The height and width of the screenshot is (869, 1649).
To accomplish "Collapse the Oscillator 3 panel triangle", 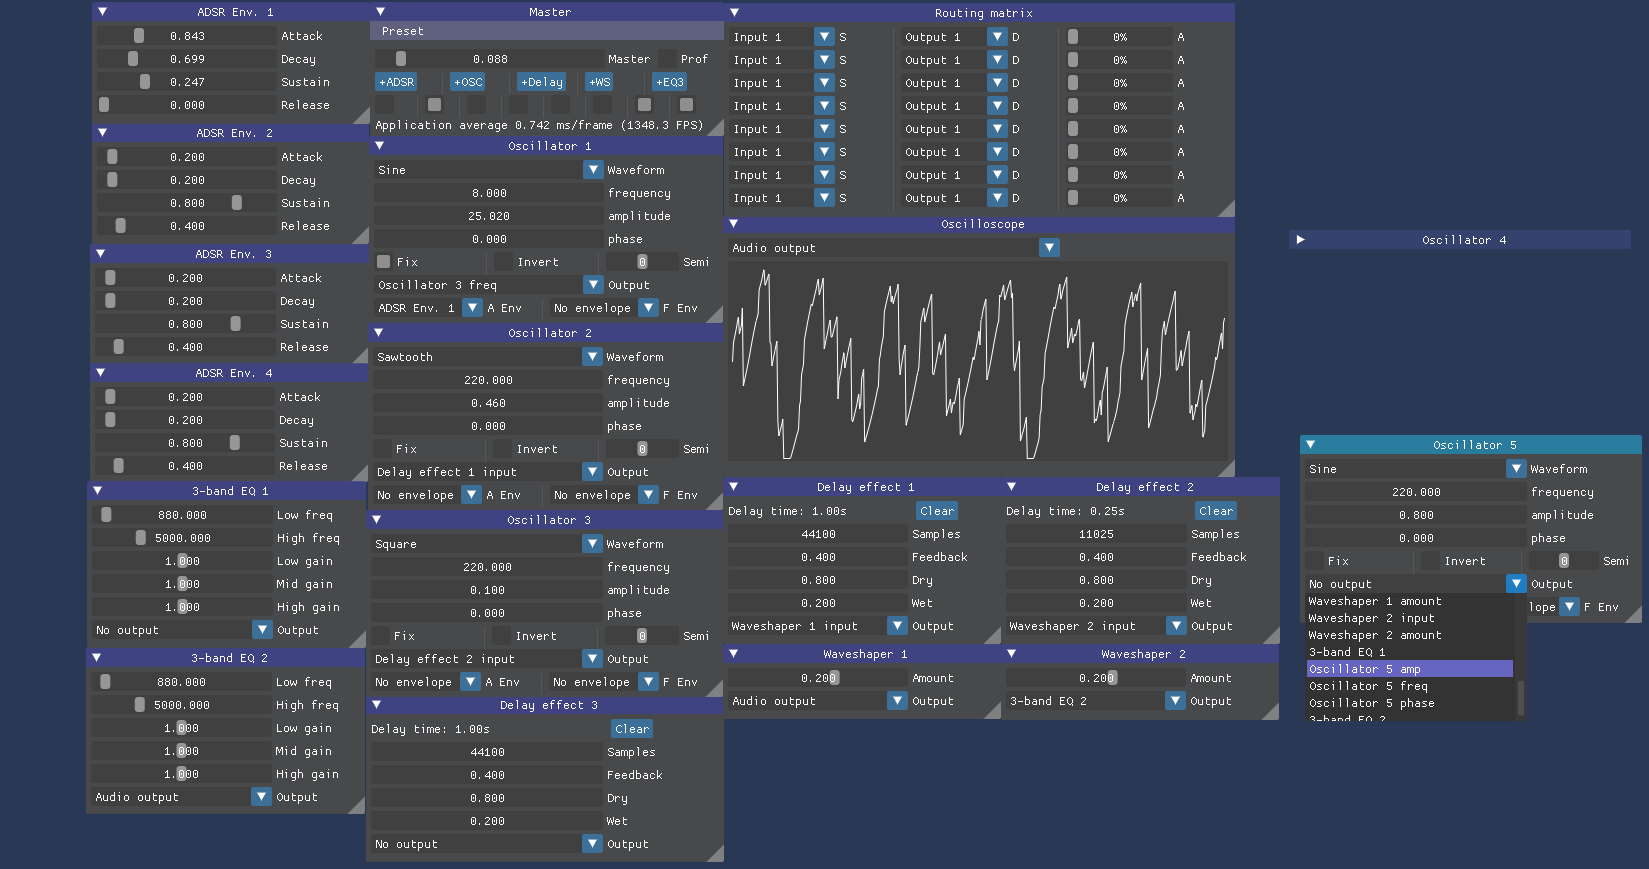I will coord(377,519).
